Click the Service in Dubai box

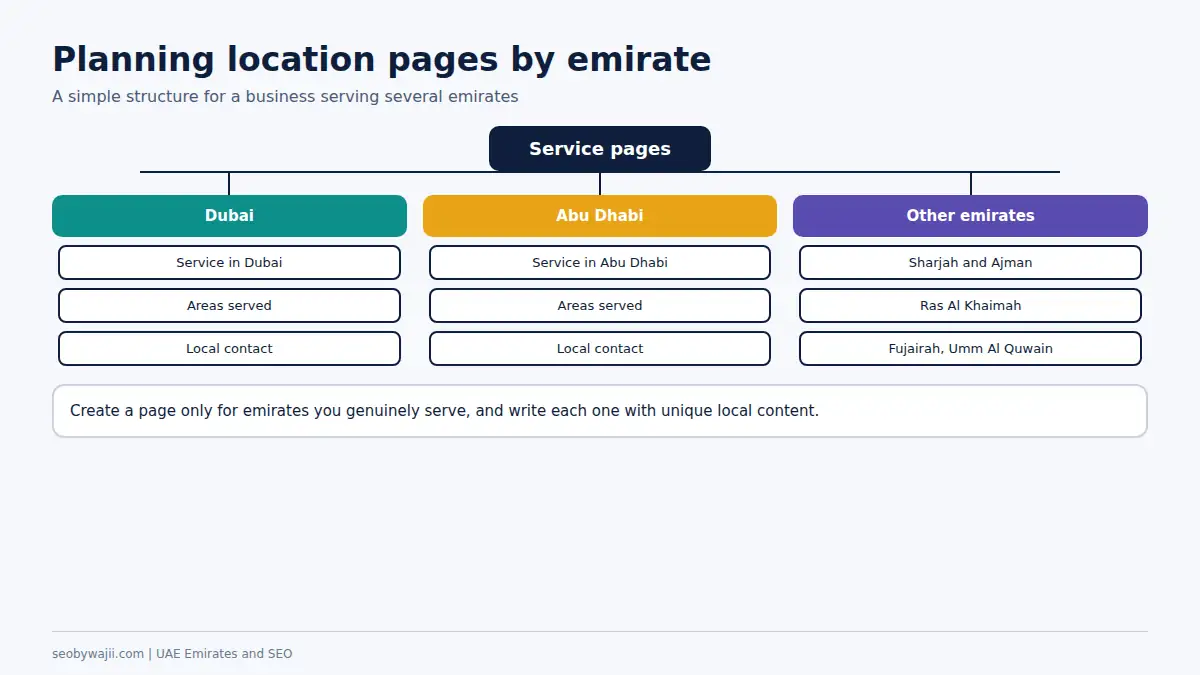pyautogui.click(x=229, y=263)
